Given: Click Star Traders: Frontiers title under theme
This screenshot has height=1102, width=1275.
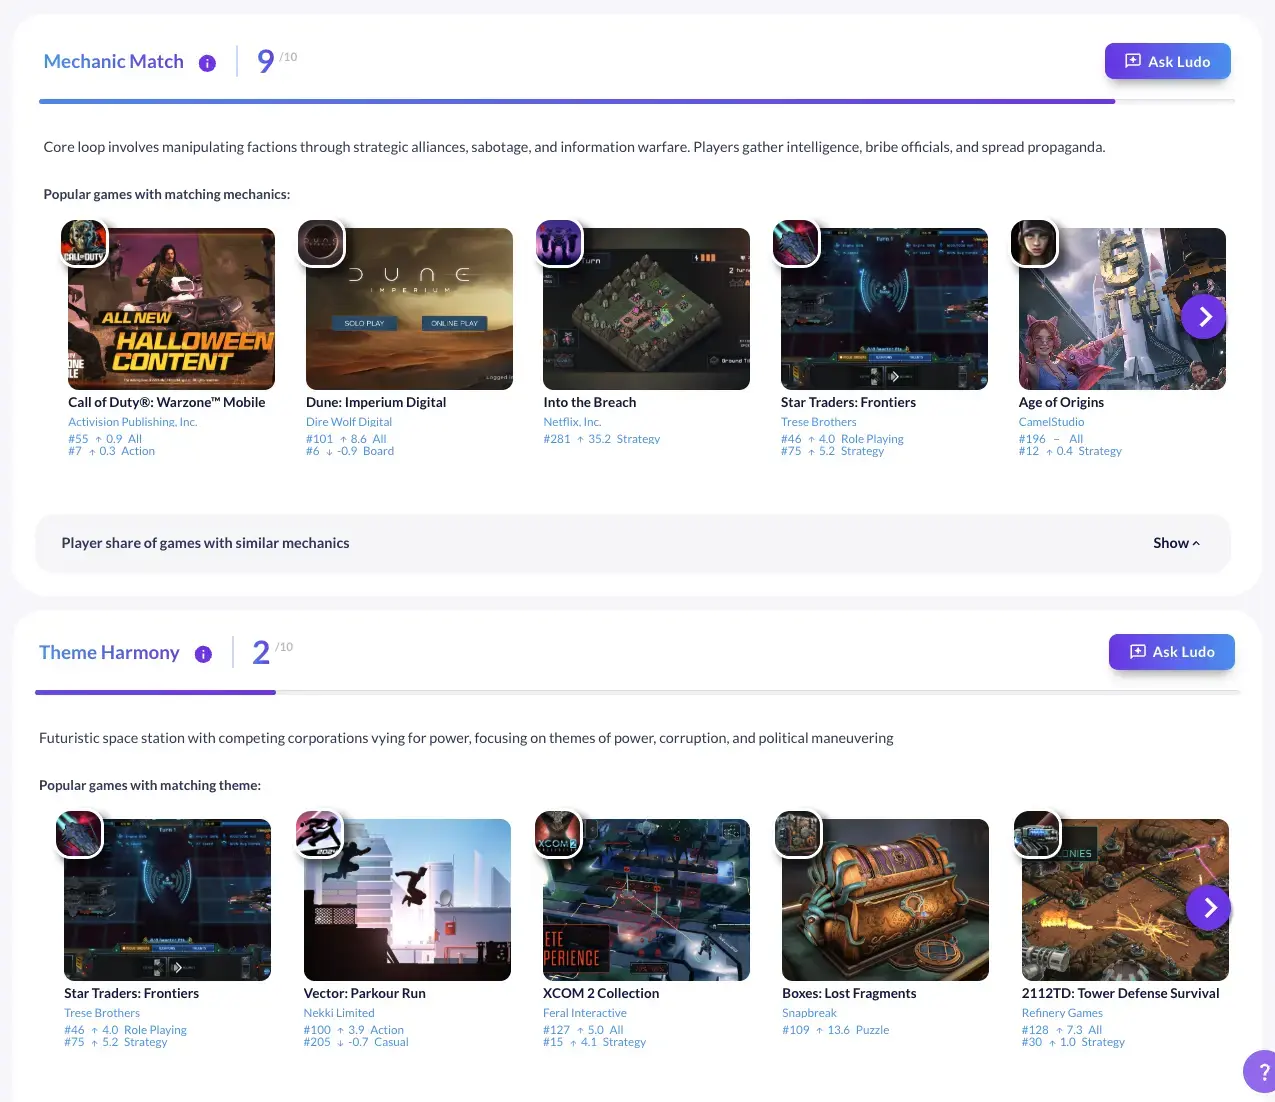Looking at the screenshot, I should tap(131, 993).
